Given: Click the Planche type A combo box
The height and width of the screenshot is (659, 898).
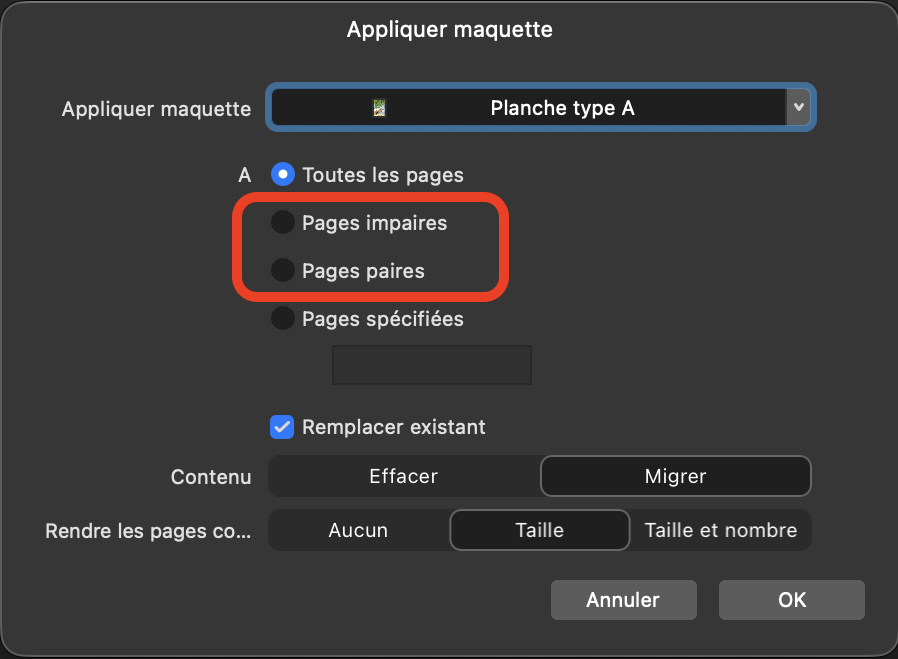Looking at the screenshot, I should click(x=541, y=107).
